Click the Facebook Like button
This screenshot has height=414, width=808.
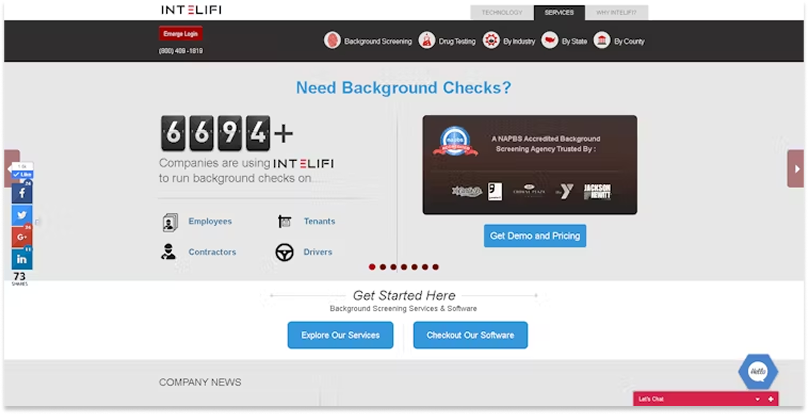tap(23, 174)
